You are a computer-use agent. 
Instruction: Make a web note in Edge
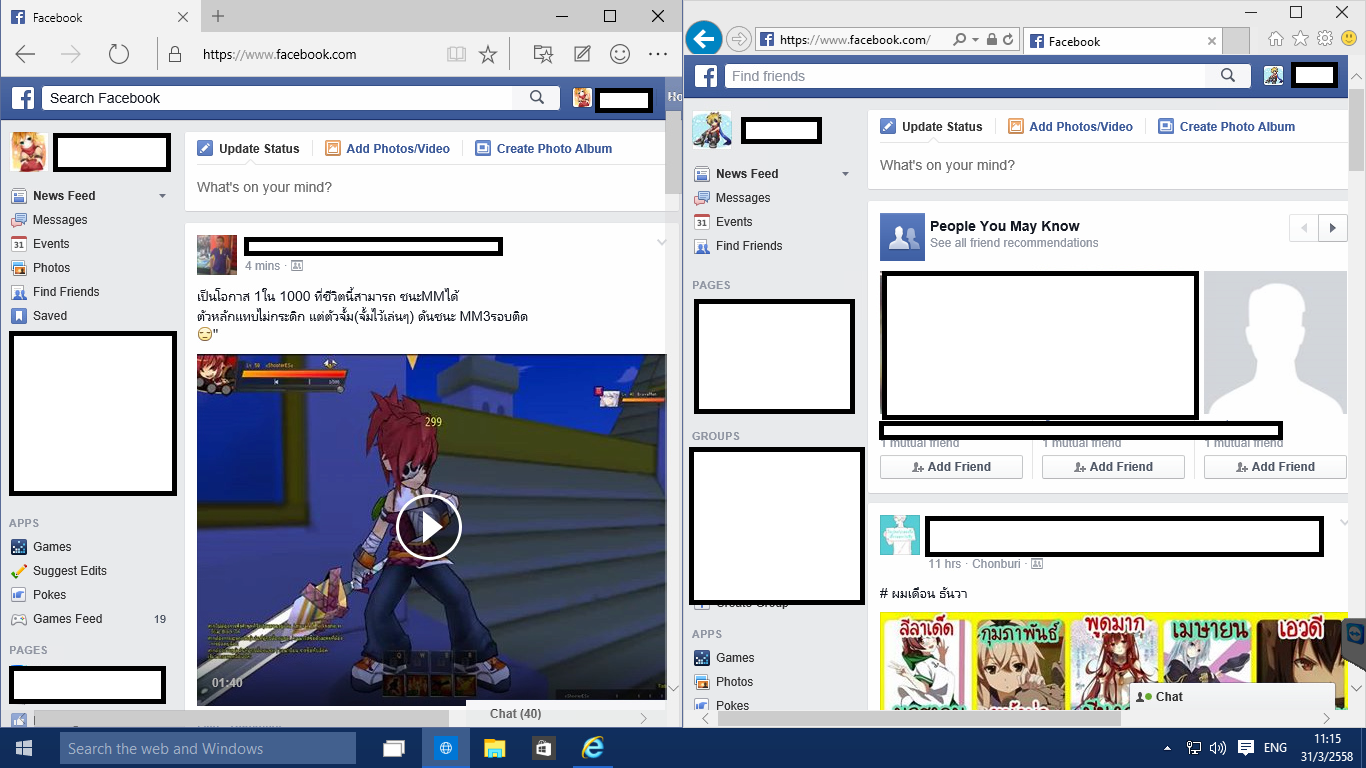tap(582, 54)
